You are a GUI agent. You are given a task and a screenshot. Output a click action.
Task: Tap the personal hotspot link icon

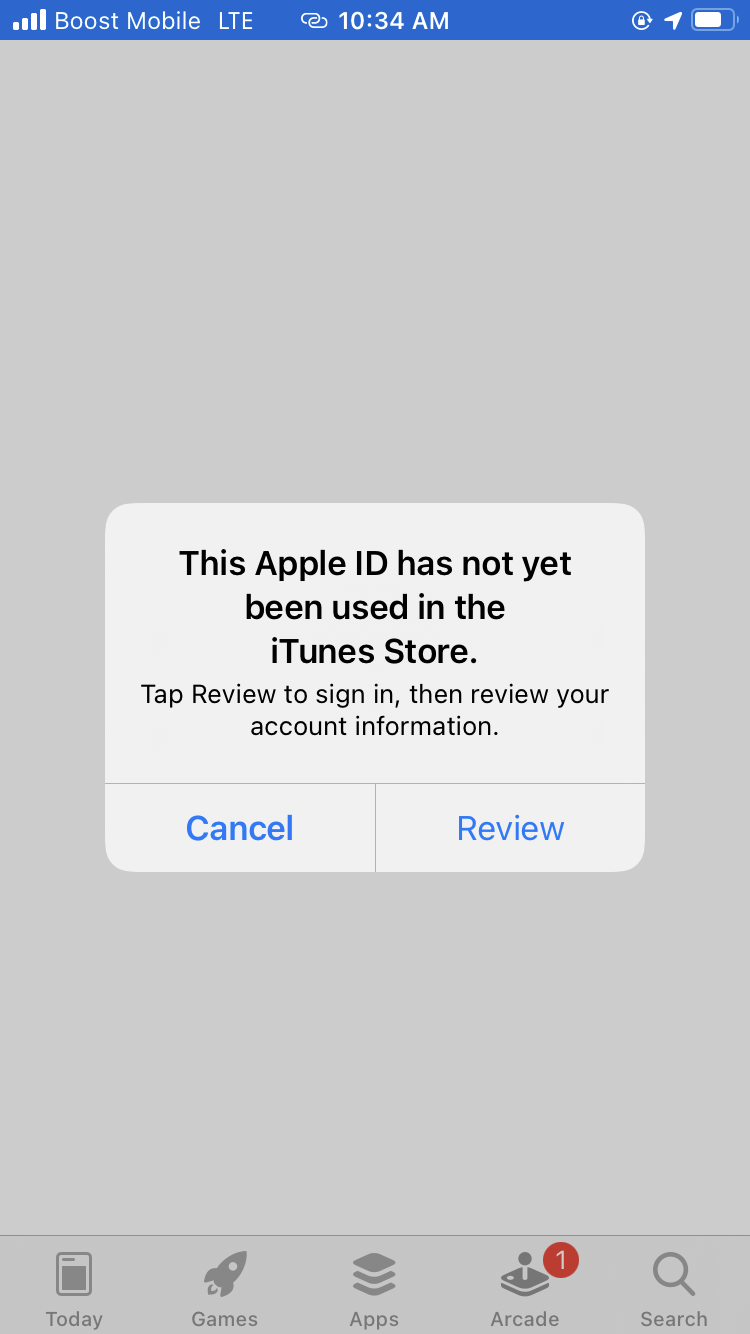(314, 20)
